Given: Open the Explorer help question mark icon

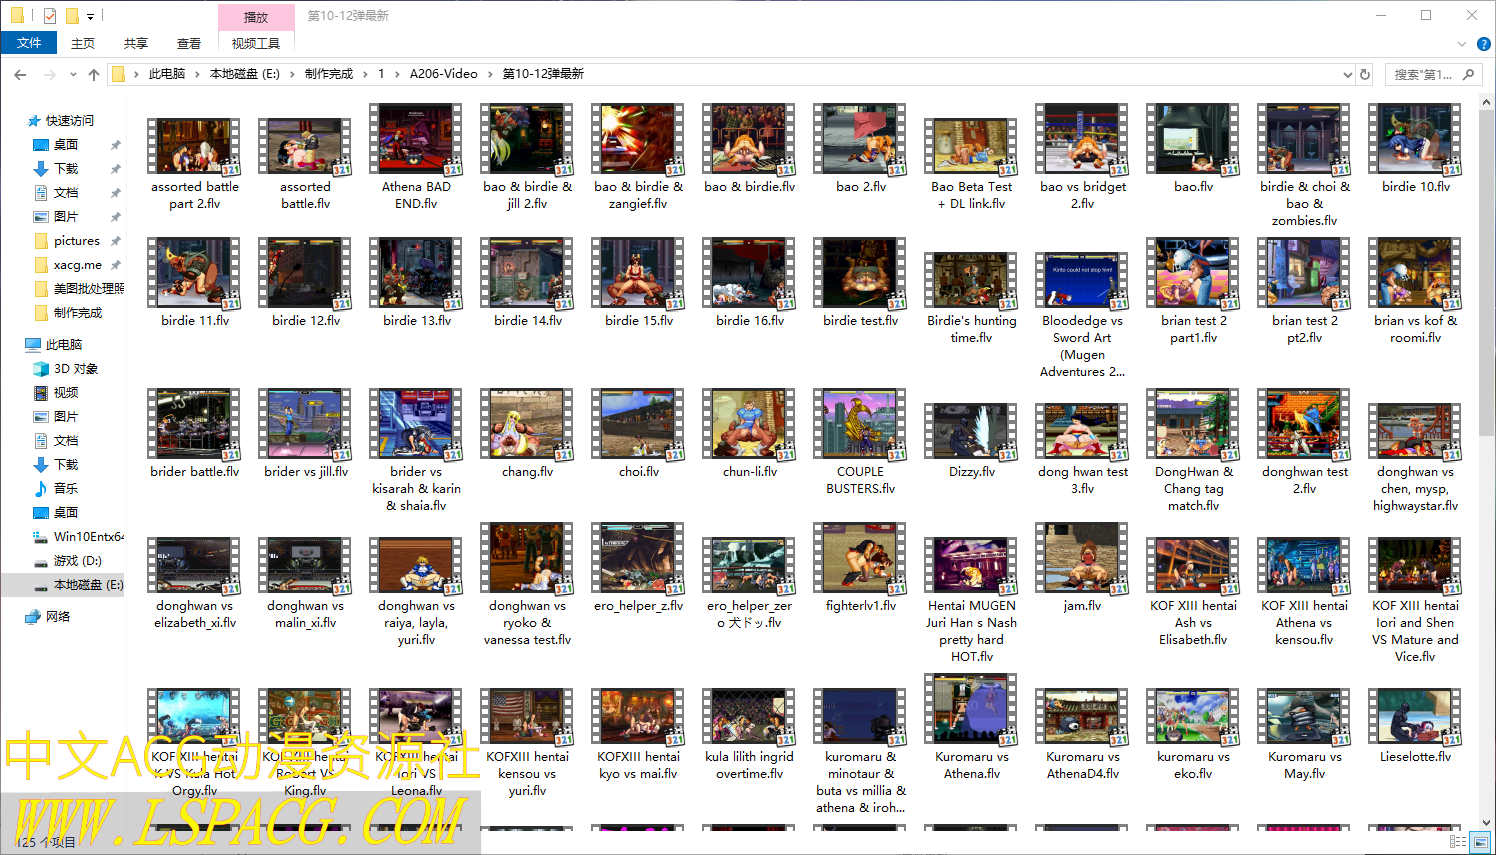Looking at the screenshot, I should 1484,44.
